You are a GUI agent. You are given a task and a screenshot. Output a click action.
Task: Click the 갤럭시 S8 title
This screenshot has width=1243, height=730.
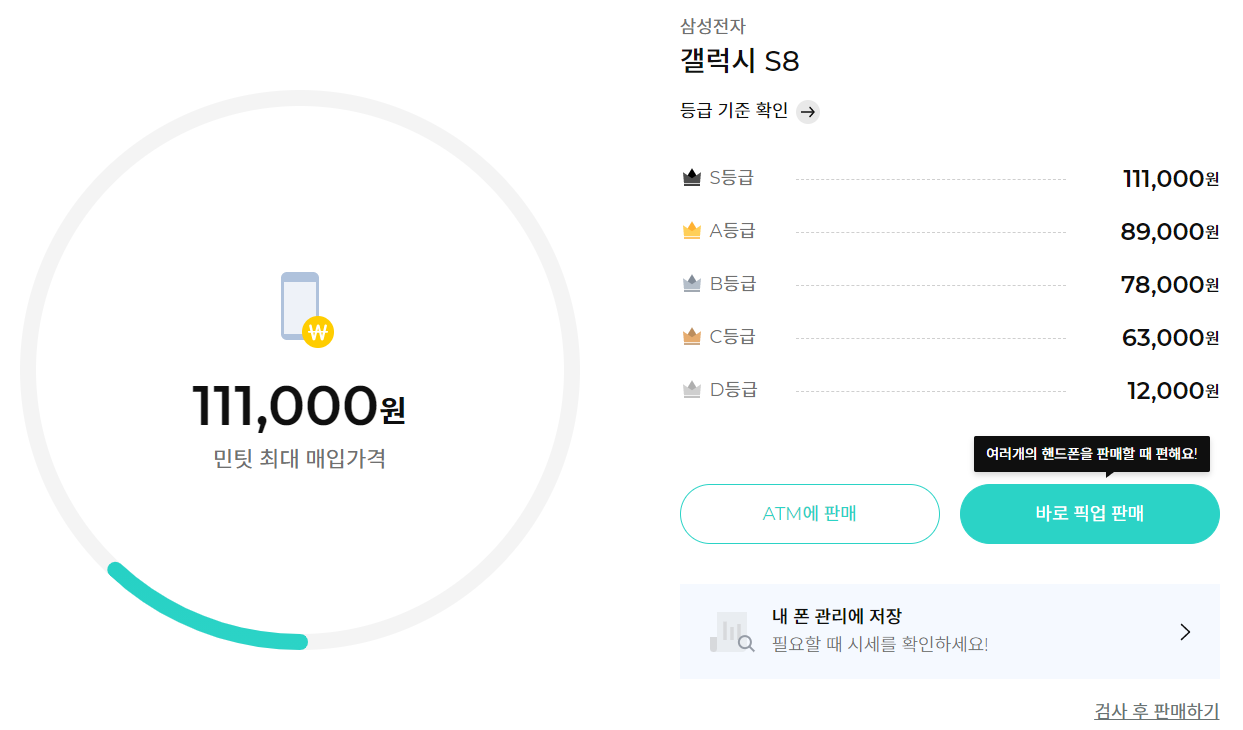[x=739, y=62]
